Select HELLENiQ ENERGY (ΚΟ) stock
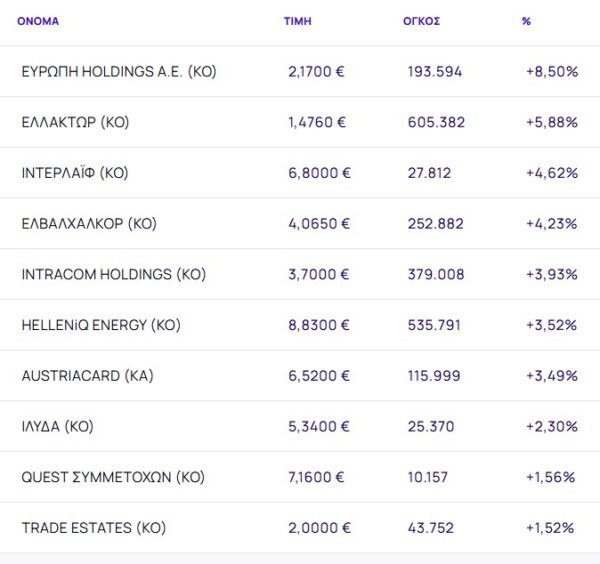This screenshot has height=564, width=600. 100,325
